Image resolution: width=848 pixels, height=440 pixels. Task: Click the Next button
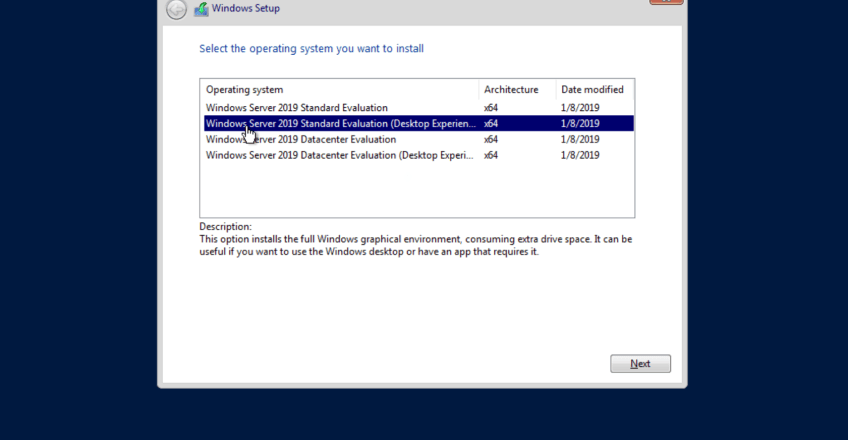[640, 364]
